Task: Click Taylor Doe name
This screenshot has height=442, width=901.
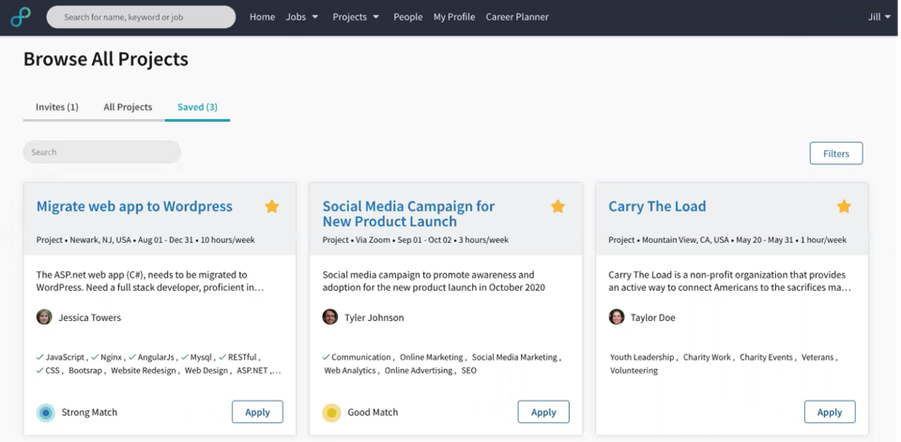Action: pos(653,317)
